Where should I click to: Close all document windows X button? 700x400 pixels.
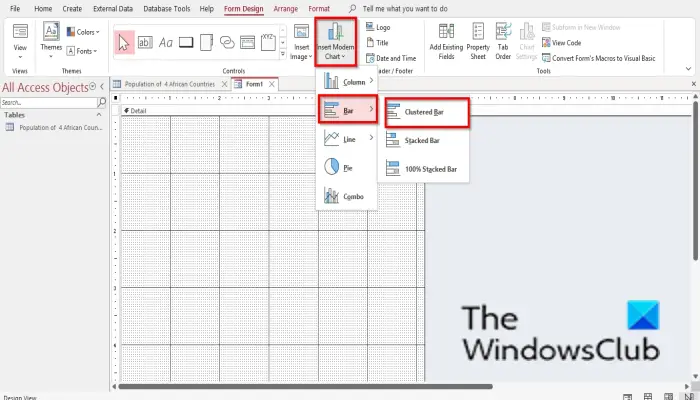tap(694, 83)
